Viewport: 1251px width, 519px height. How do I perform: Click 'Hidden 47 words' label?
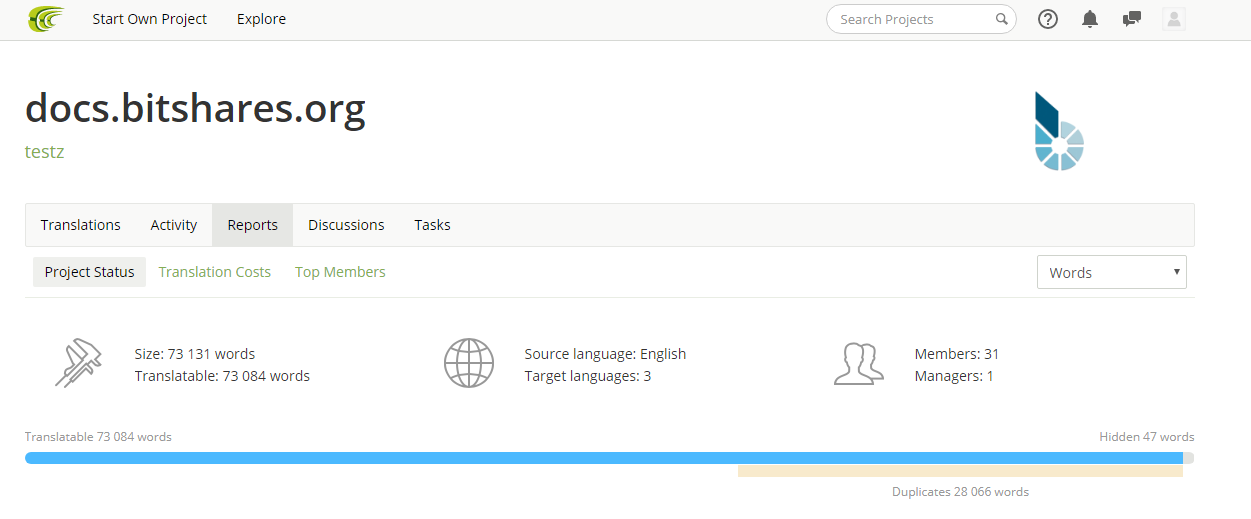(x=1147, y=437)
